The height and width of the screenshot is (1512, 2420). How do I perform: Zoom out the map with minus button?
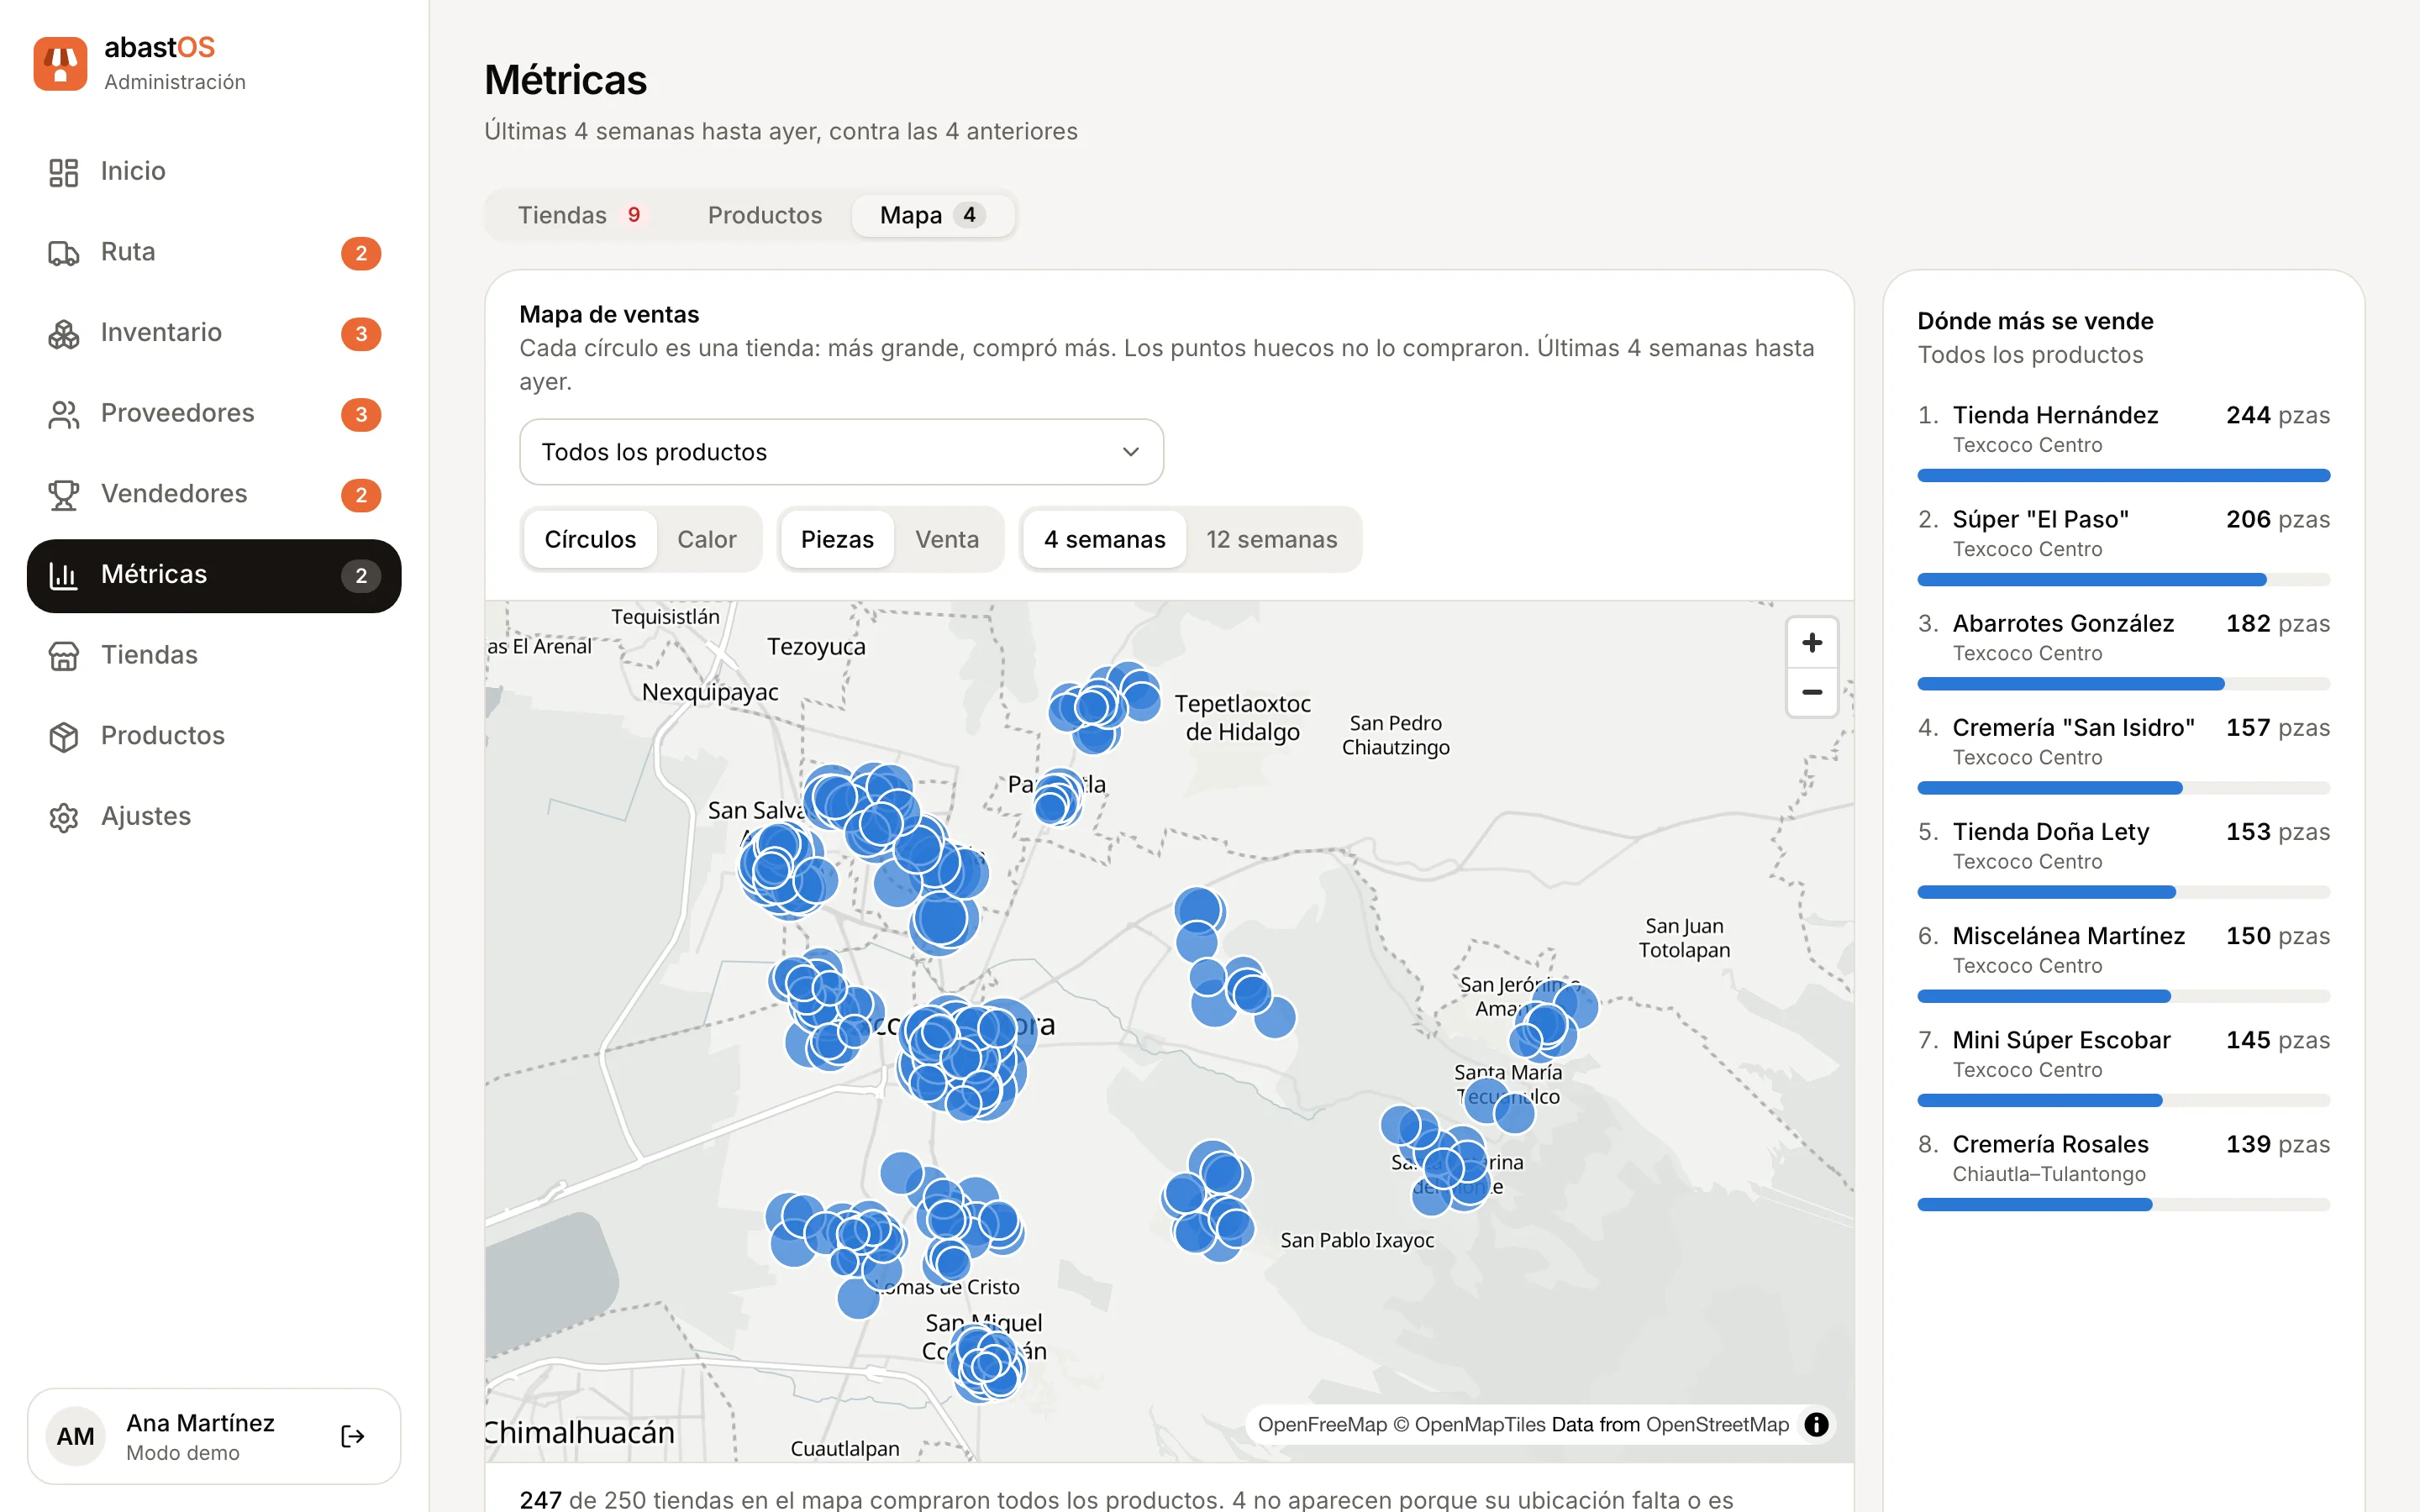tap(1811, 692)
